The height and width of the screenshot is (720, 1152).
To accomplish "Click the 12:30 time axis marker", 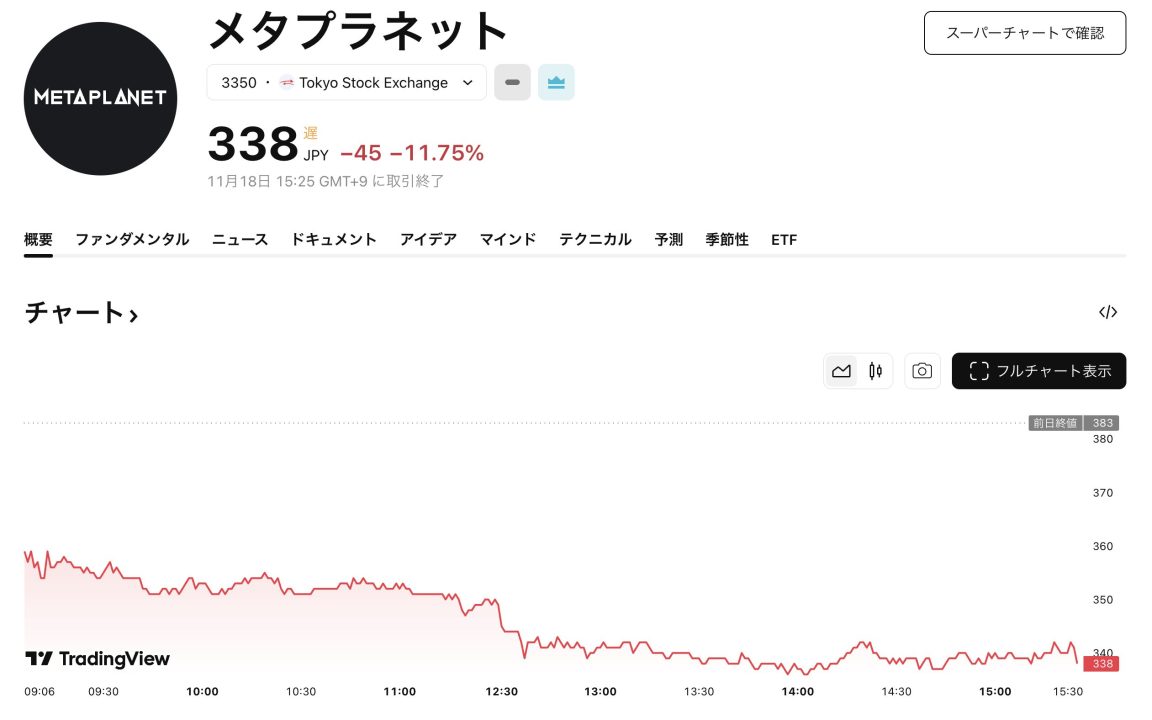I will (502, 691).
